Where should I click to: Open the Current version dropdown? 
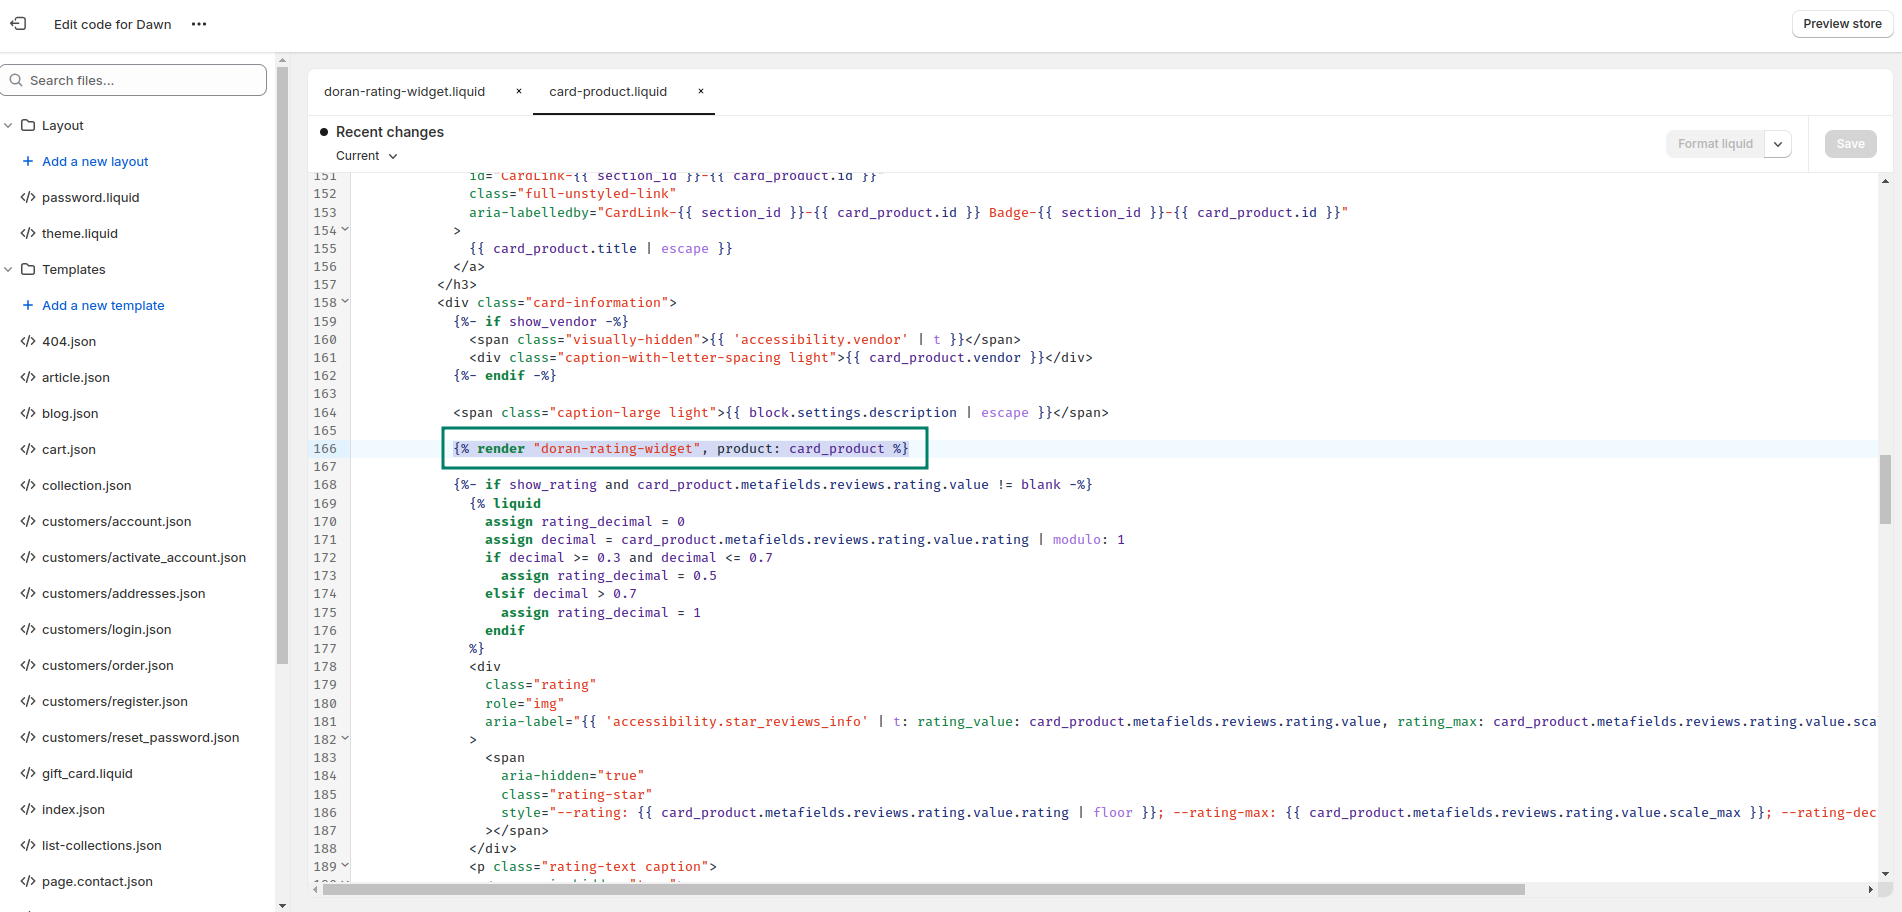point(367,156)
